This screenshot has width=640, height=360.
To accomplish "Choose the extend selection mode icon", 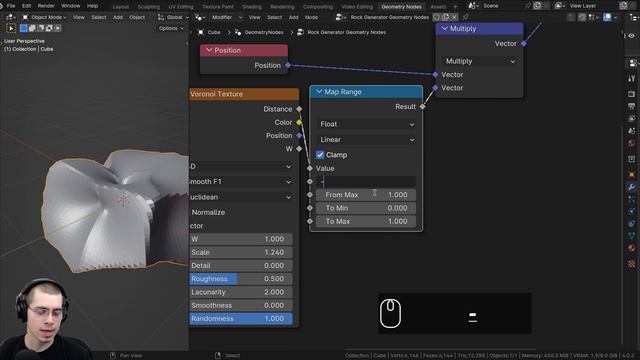I will [x=32, y=28].
